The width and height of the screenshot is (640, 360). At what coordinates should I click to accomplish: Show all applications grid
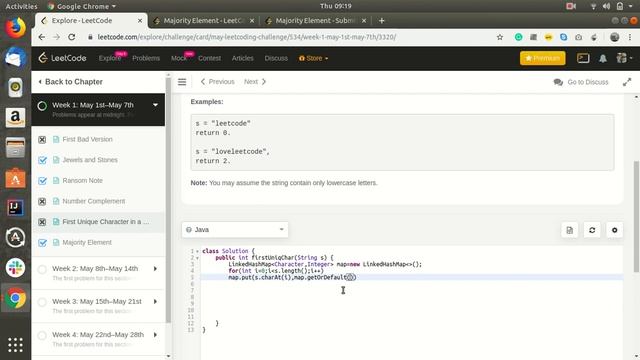click(16, 345)
